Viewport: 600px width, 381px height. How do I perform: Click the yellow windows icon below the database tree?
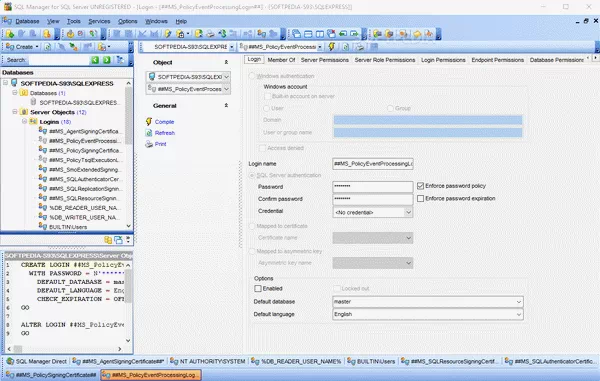[x=108, y=240]
